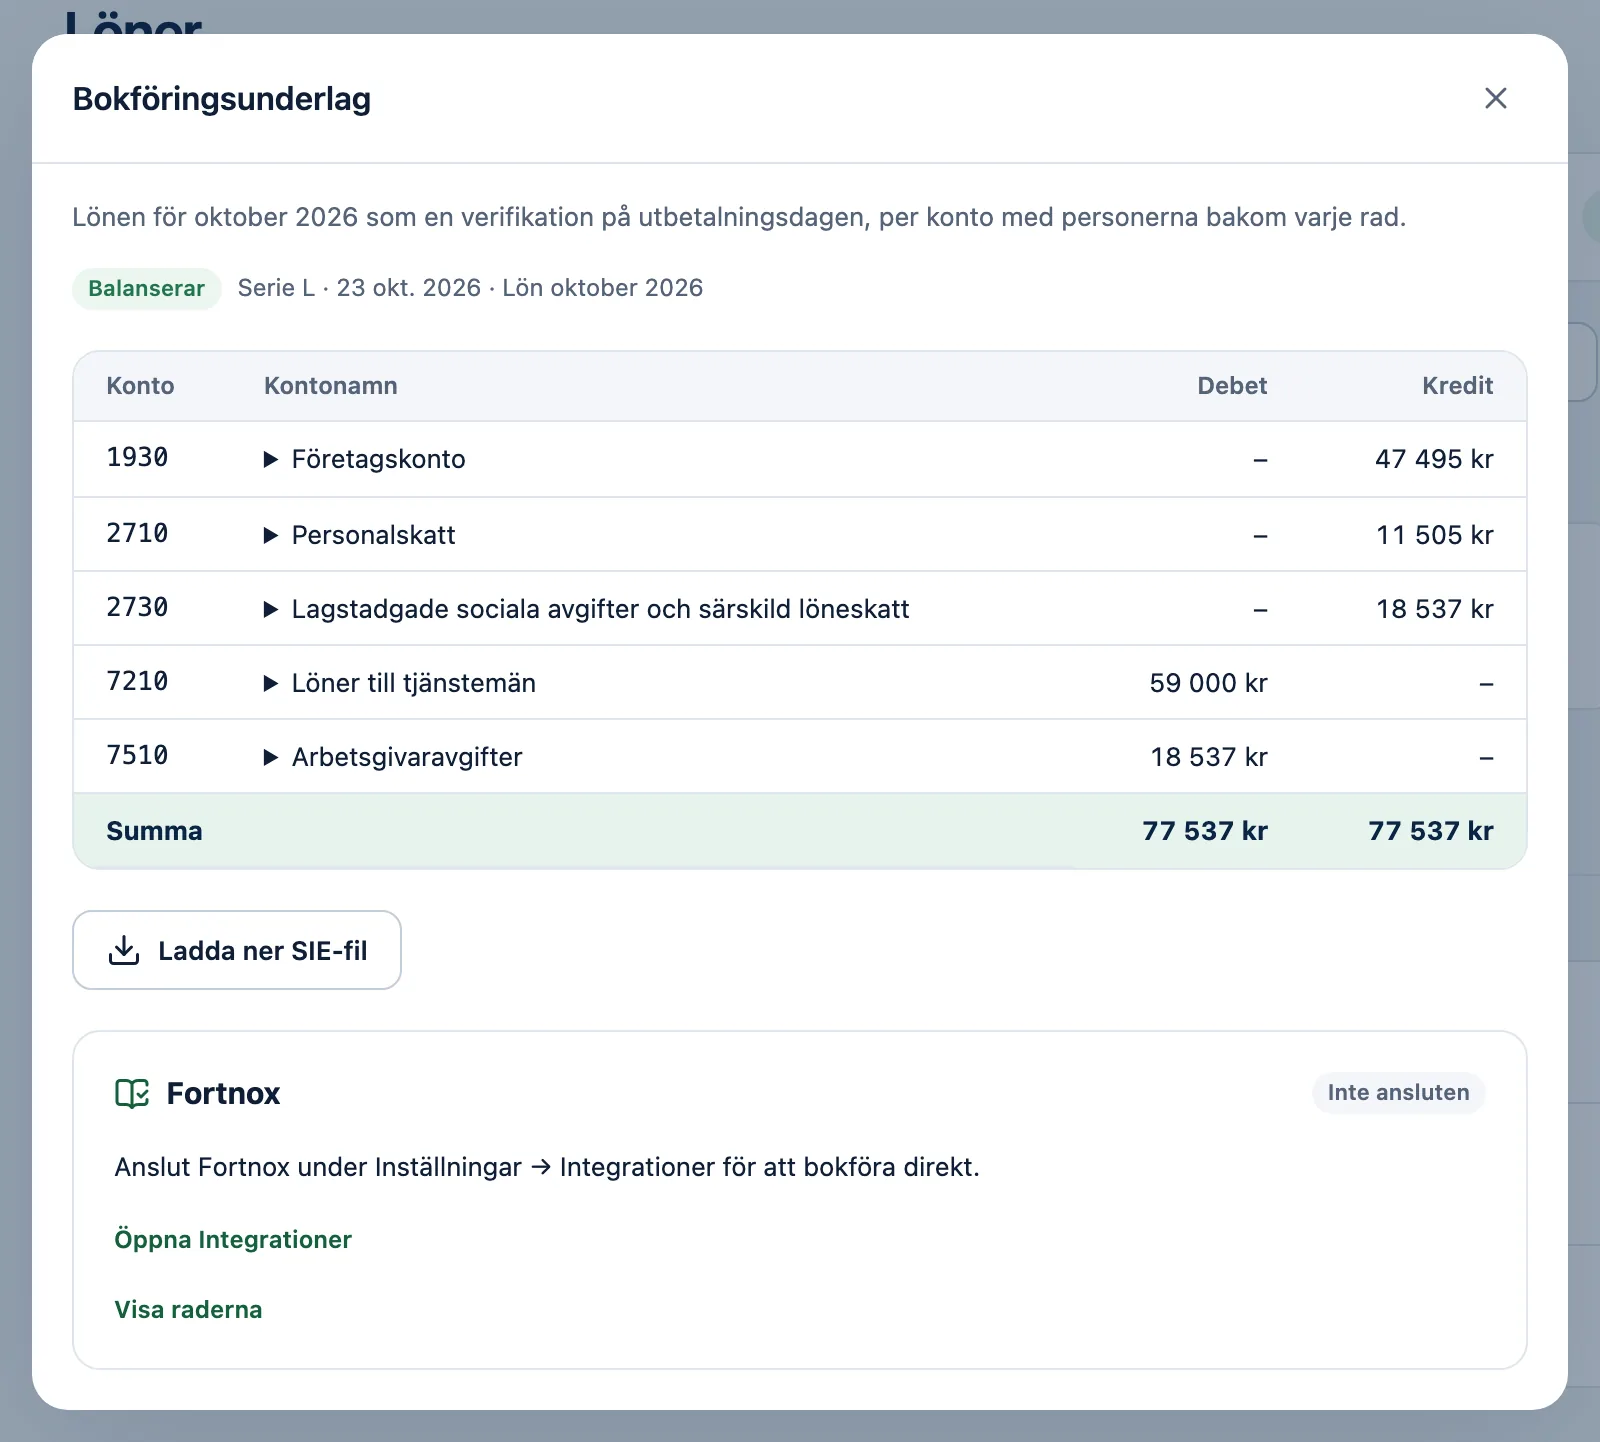The image size is (1600, 1442).
Task: Click the Visa raderna link
Action: tap(188, 1309)
